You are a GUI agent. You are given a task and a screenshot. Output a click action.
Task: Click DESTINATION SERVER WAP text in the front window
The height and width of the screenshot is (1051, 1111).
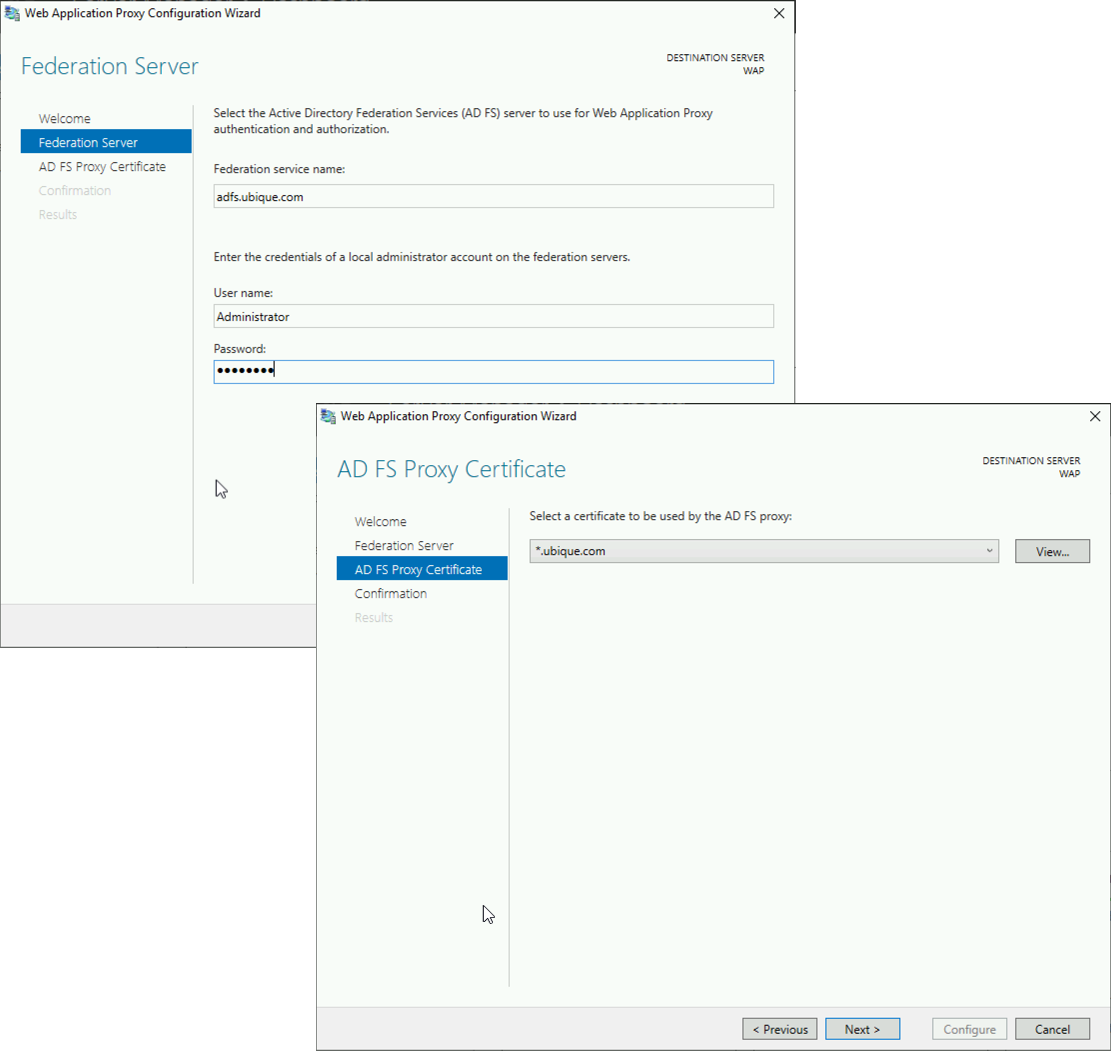pos(1031,467)
